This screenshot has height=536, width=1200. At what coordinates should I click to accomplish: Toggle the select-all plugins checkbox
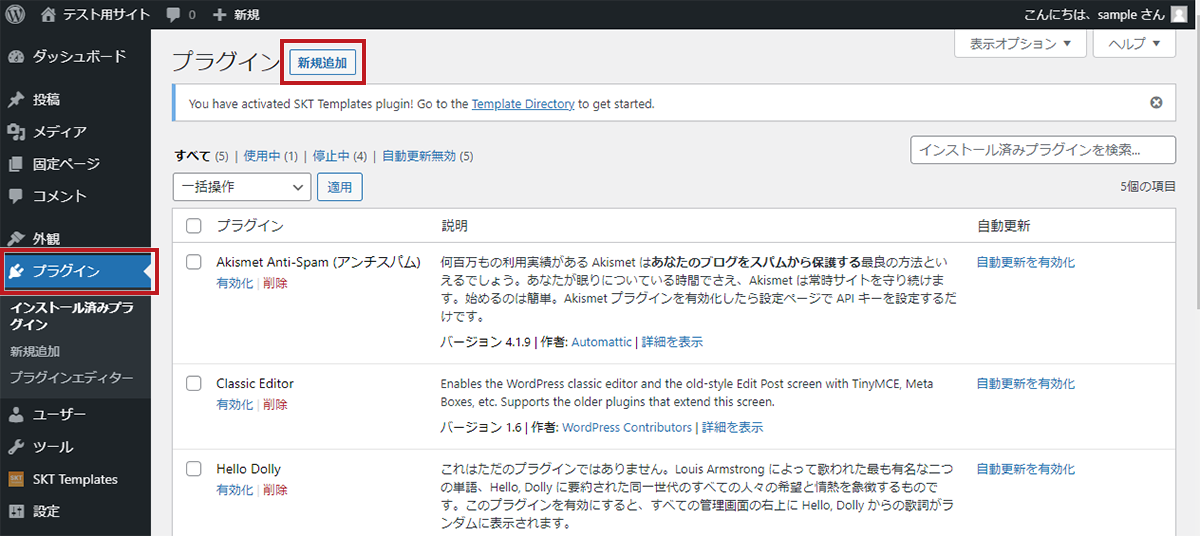point(194,226)
